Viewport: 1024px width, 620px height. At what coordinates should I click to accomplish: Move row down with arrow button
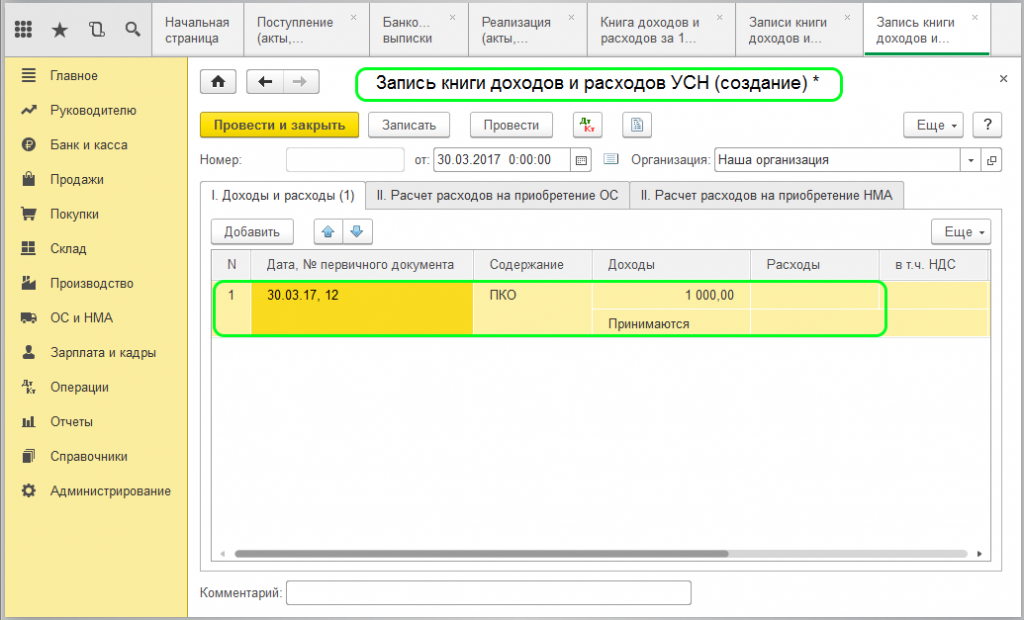click(357, 232)
